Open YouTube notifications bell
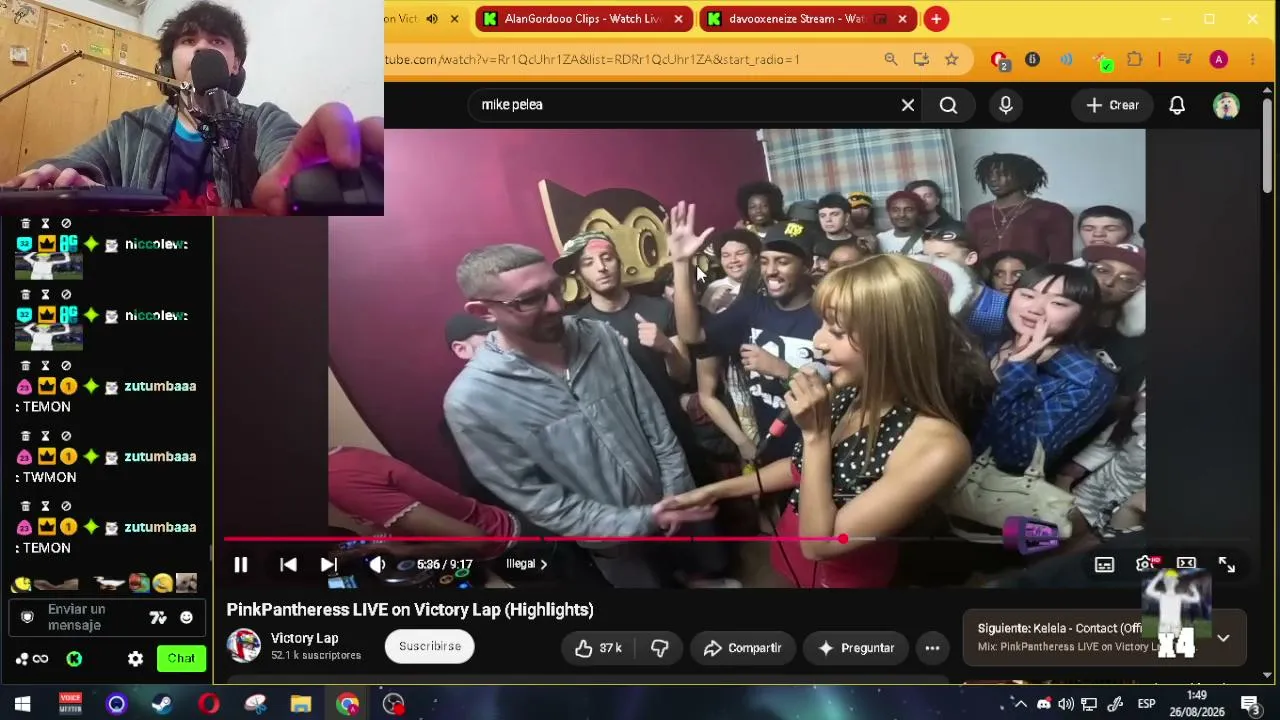The image size is (1280, 720). [x=1177, y=105]
